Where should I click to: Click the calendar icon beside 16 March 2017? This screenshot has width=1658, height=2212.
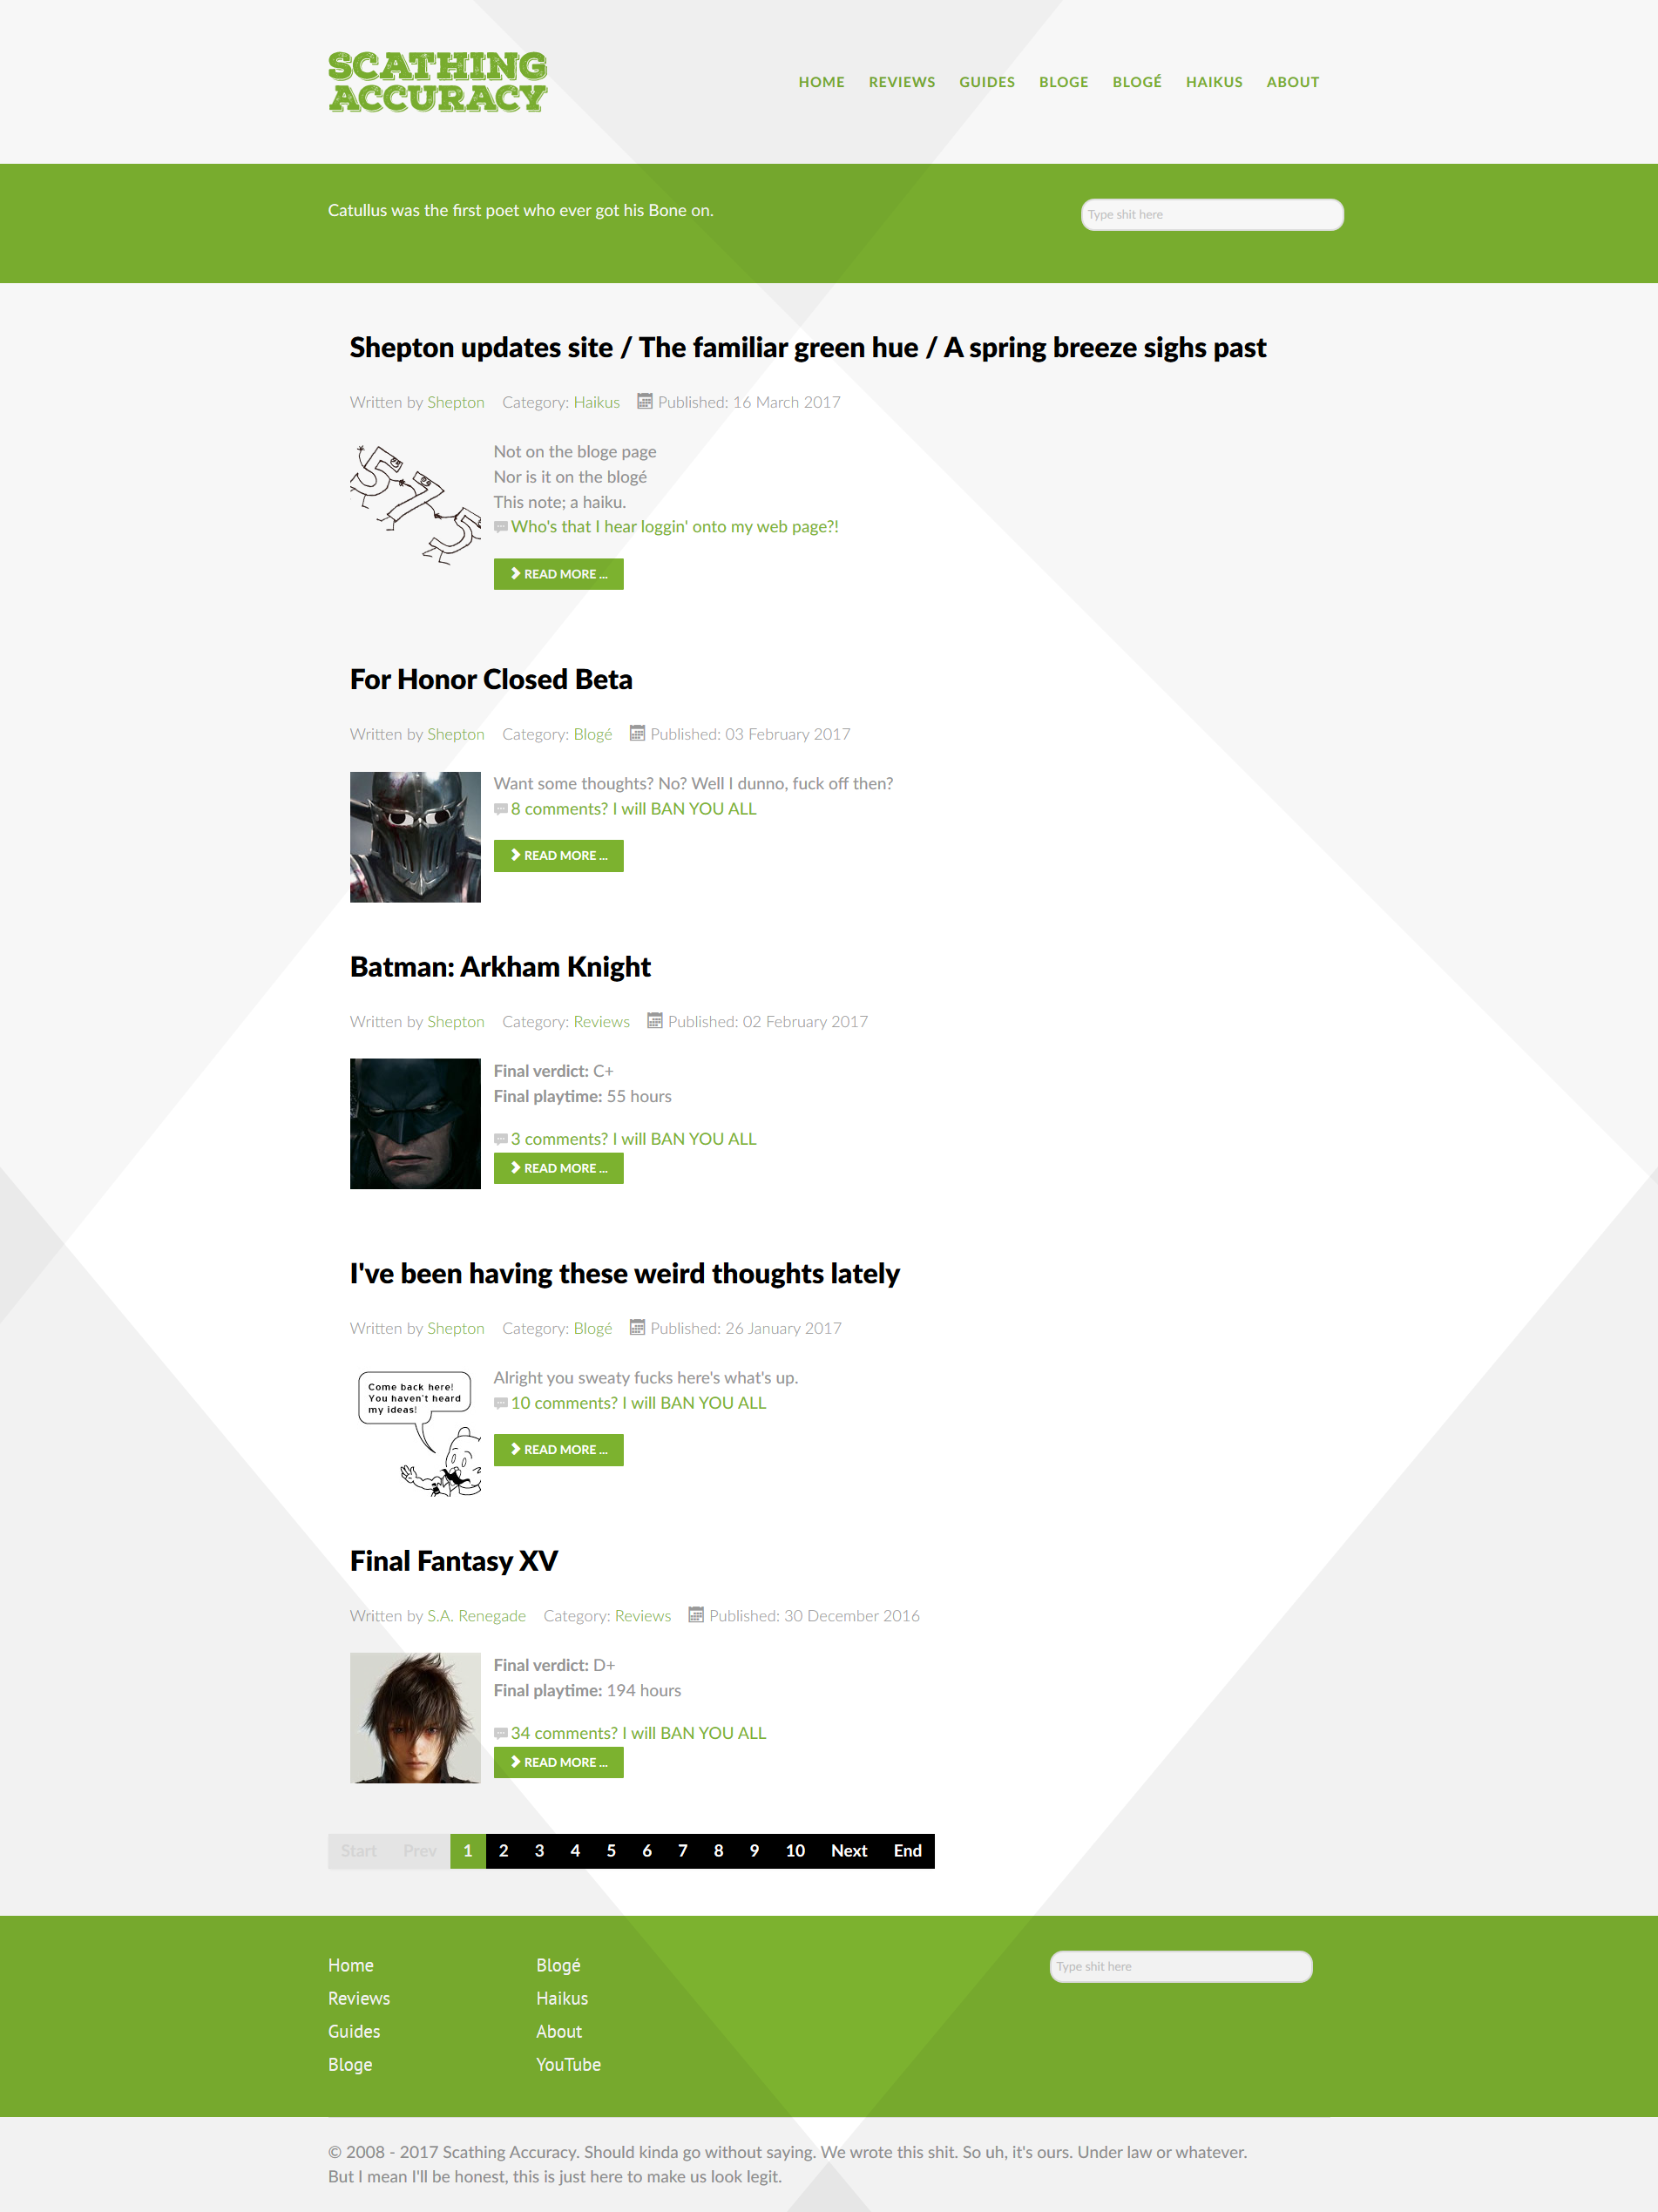tap(645, 401)
